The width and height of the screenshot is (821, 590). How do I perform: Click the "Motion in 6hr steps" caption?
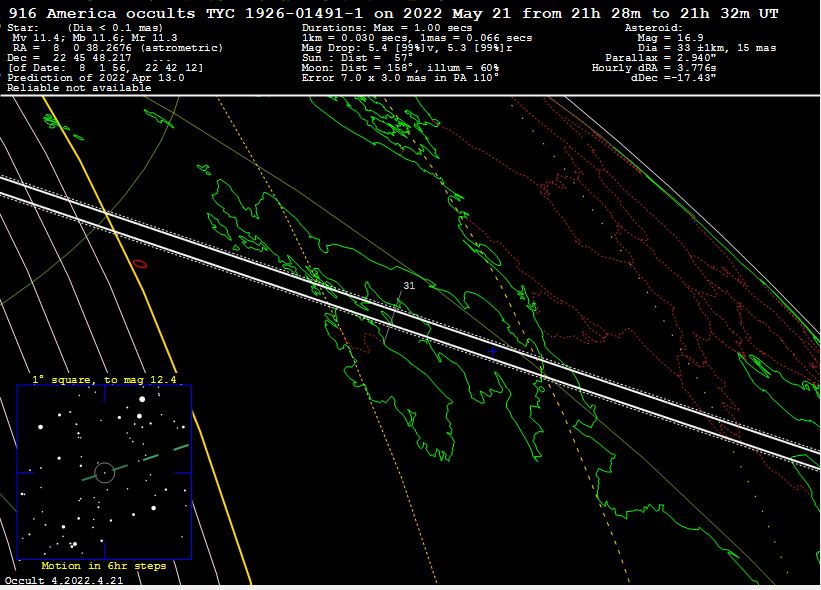click(104, 566)
